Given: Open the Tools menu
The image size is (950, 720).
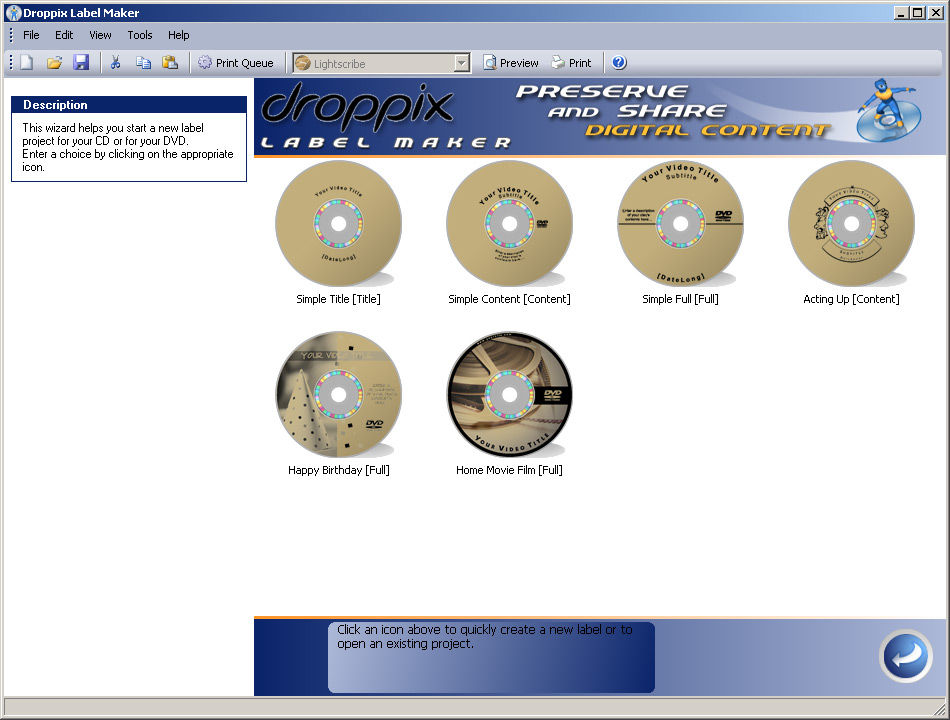Looking at the screenshot, I should tap(140, 35).
